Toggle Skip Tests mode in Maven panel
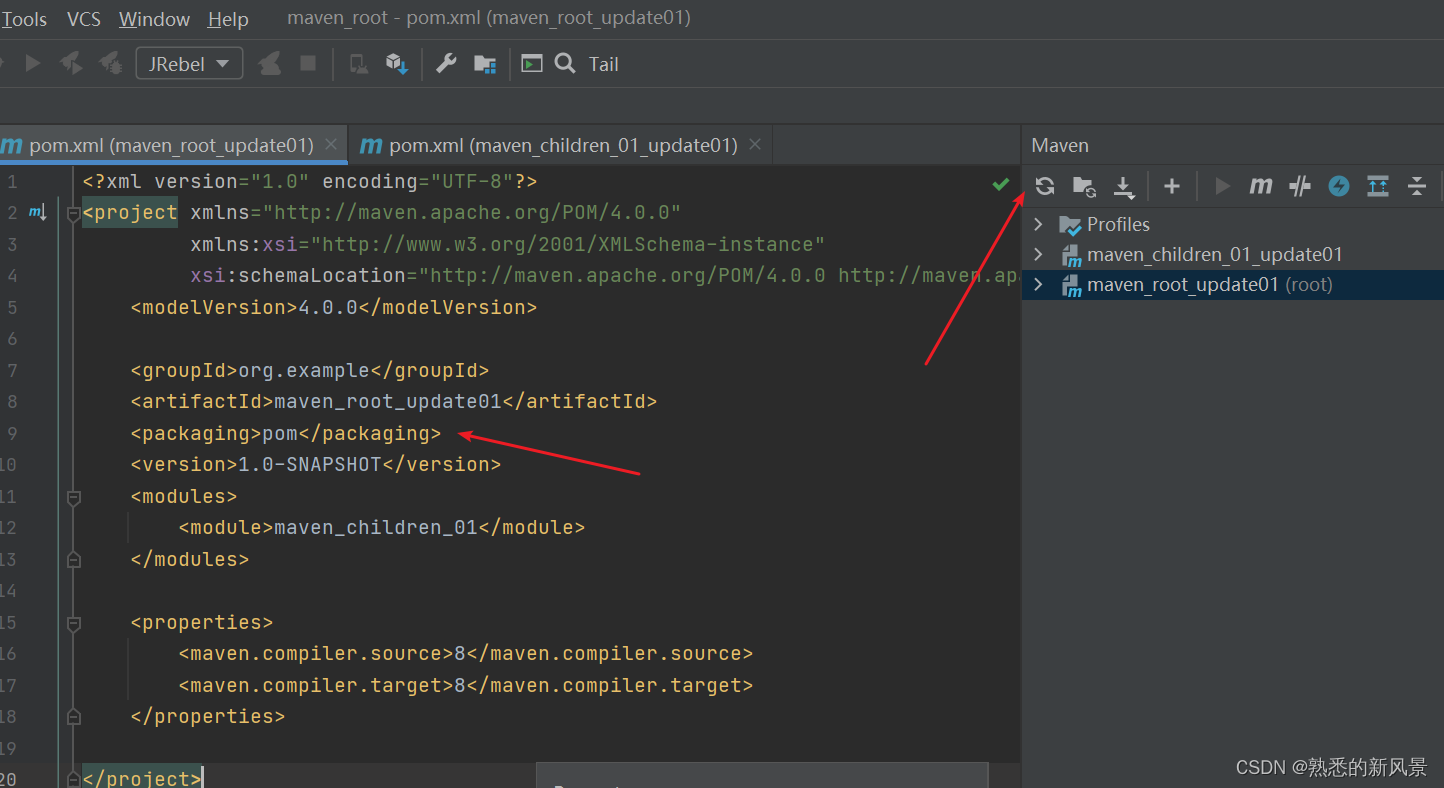Screen dimensions: 1444x788 pyautogui.click(x=1300, y=186)
